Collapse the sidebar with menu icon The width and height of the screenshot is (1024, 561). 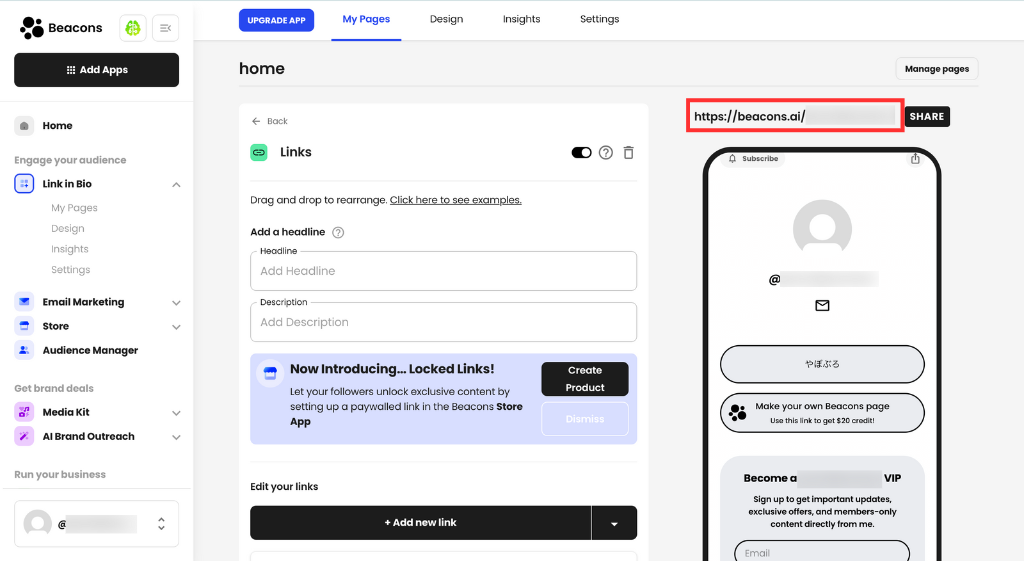165,28
